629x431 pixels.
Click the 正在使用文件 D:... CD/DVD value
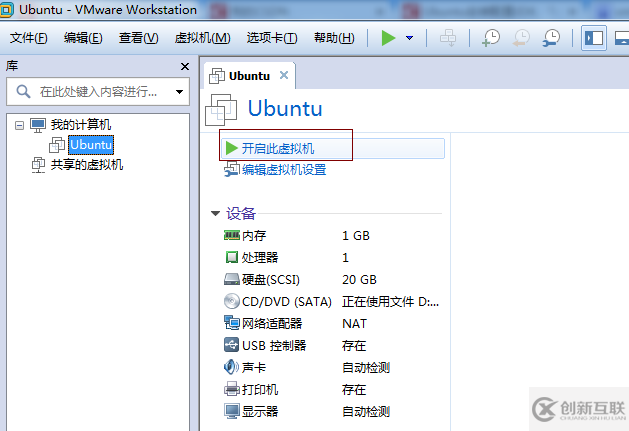390,301
